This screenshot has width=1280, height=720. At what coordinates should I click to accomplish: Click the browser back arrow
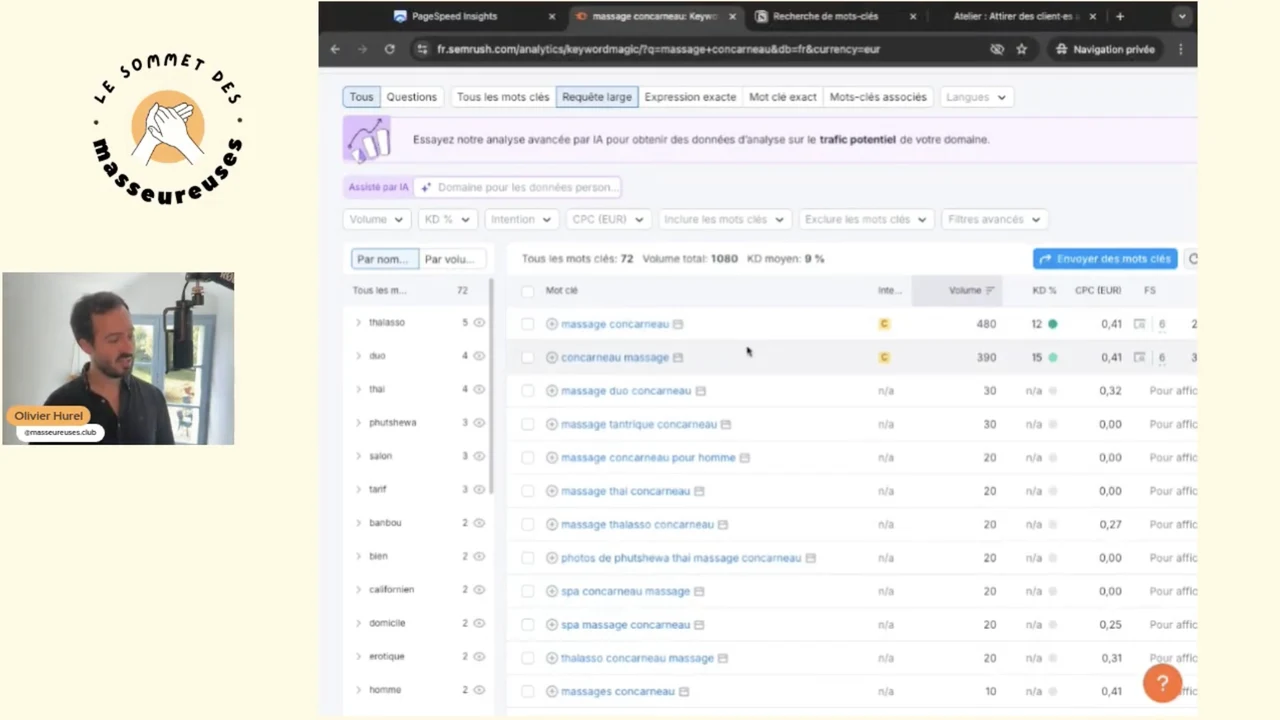pyautogui.click(x=335, y=49)
